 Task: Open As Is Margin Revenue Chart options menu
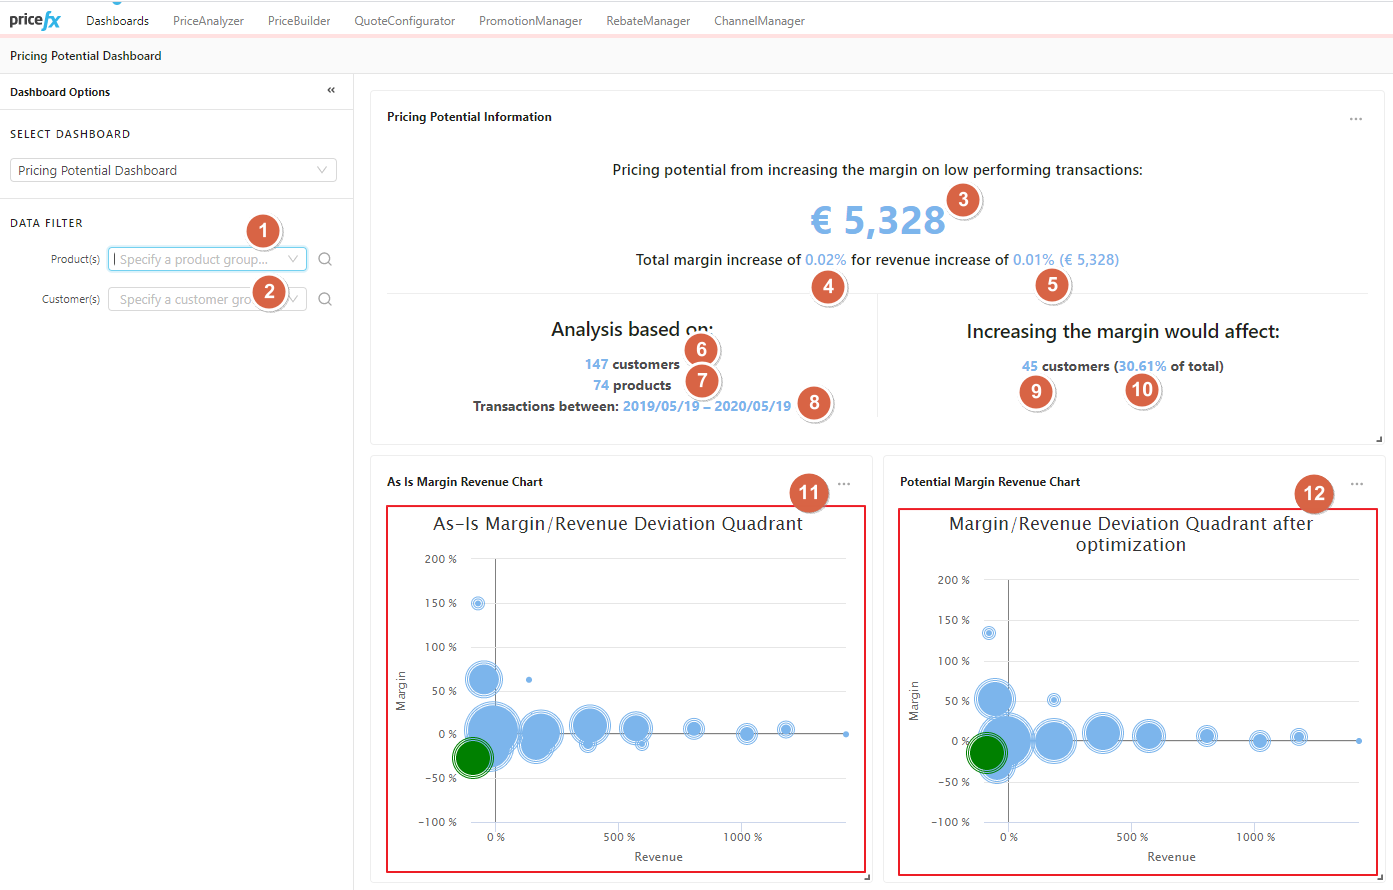point(844,484)
